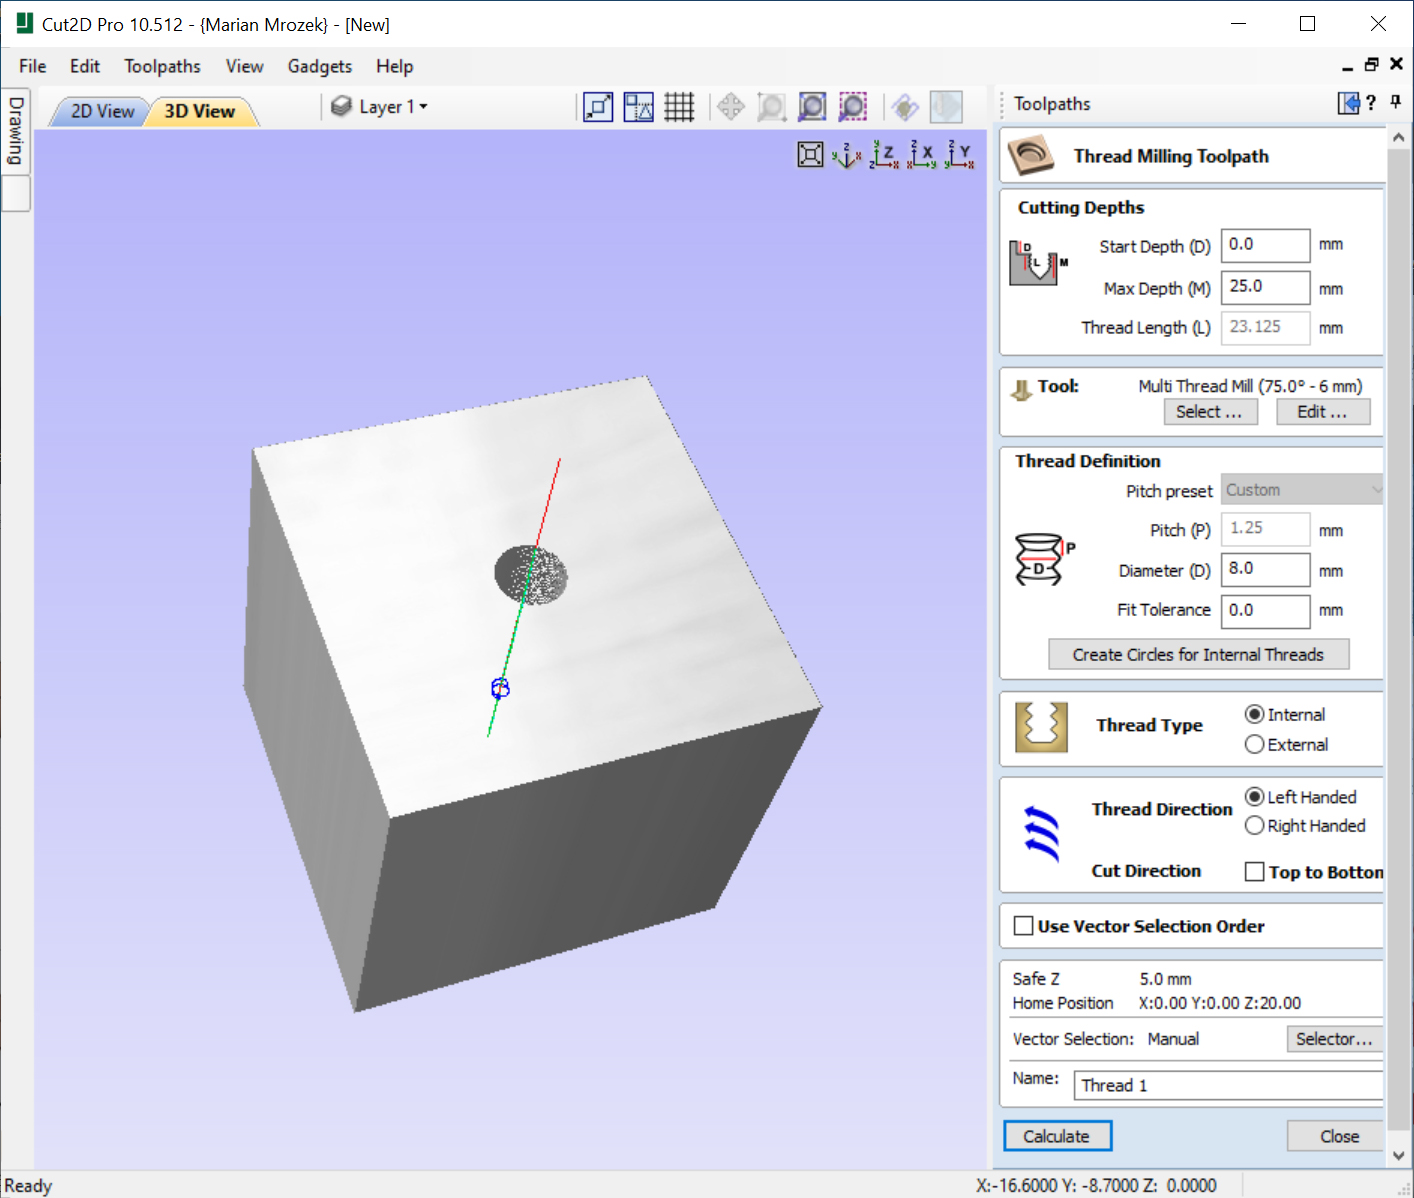Click the zoom to selection magnifier icon

852,107
